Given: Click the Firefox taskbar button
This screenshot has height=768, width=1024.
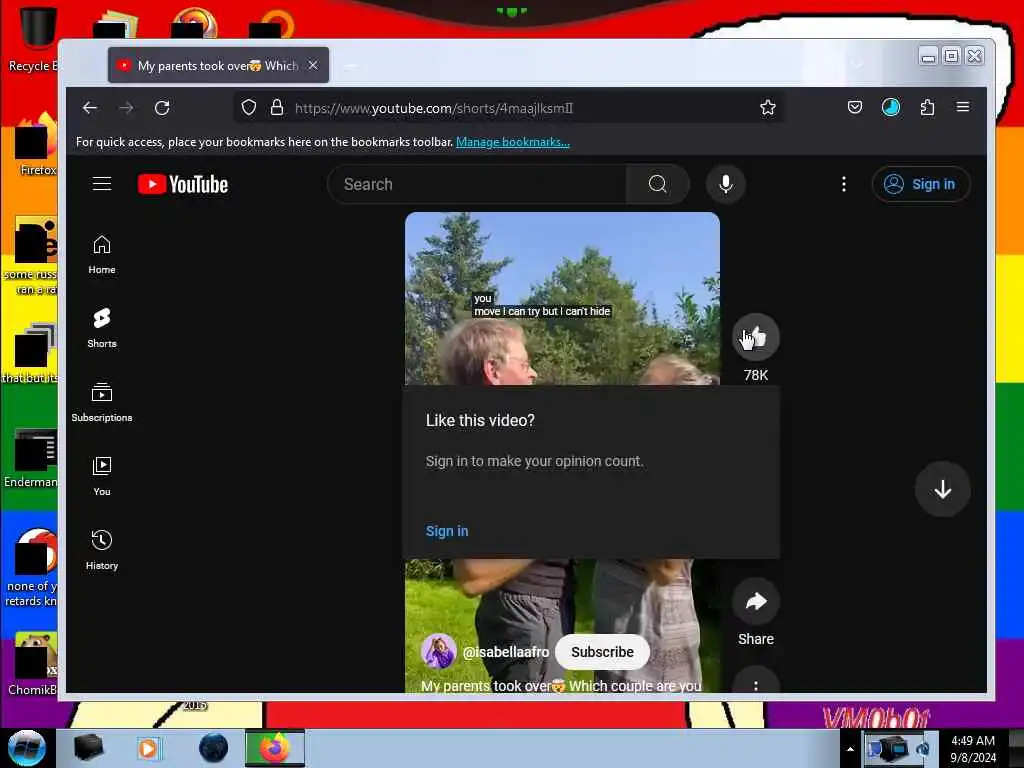Looking at the screenshot, I should [275, 748].
